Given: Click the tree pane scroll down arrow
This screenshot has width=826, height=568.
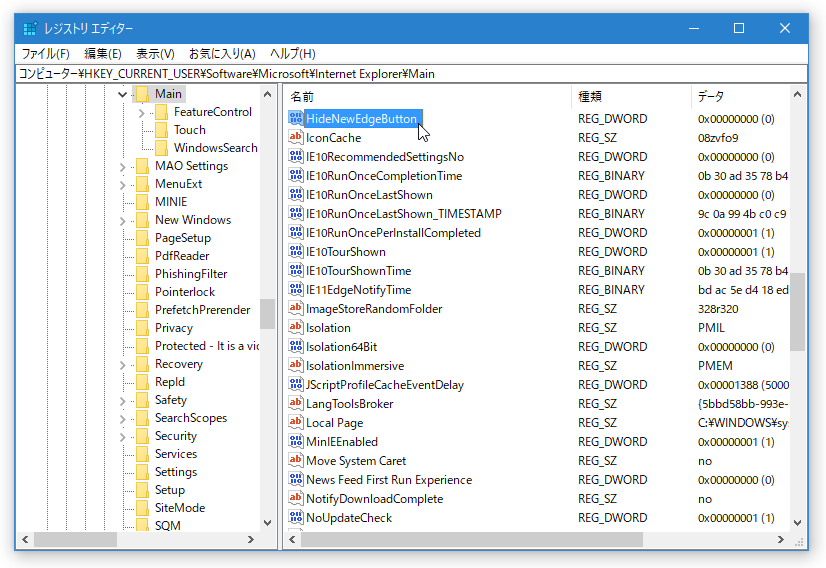Looking at the screenshot, I should [x=268, y=523].
